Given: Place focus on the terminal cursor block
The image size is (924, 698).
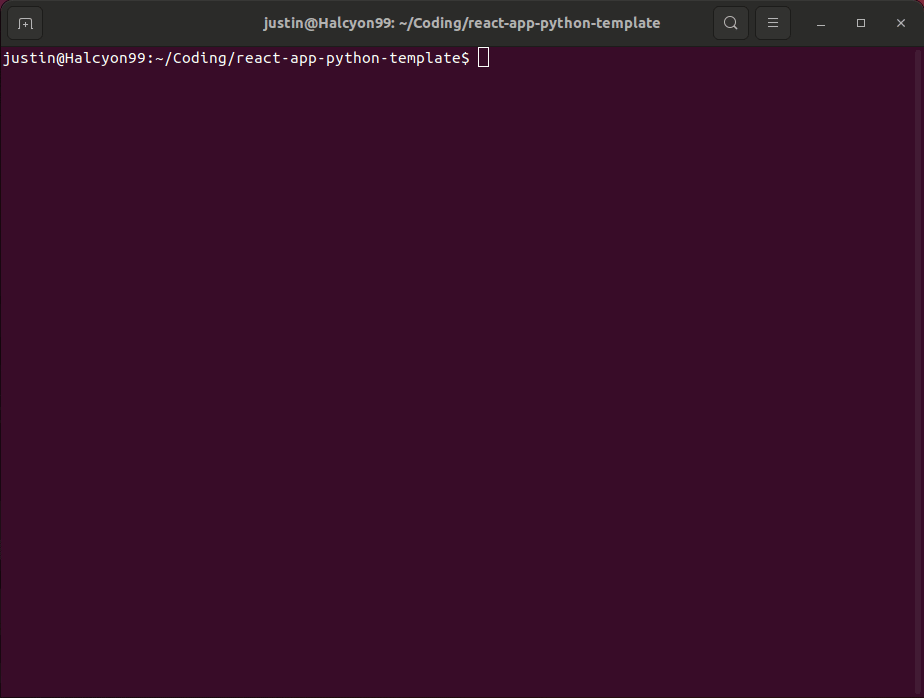Looking at the screenshot, I should pos(483,58).
